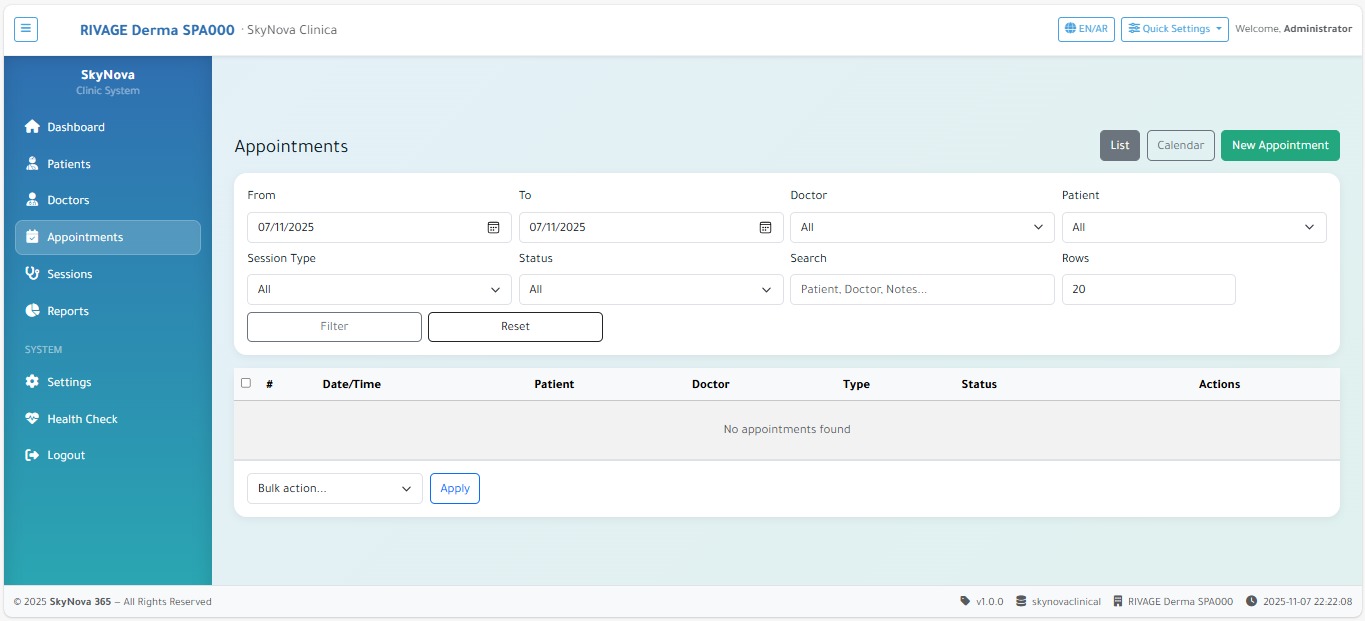Viewport: 1365px width, 621px height.
Task: Click the Reports pie chart icon
Action: 32,311
